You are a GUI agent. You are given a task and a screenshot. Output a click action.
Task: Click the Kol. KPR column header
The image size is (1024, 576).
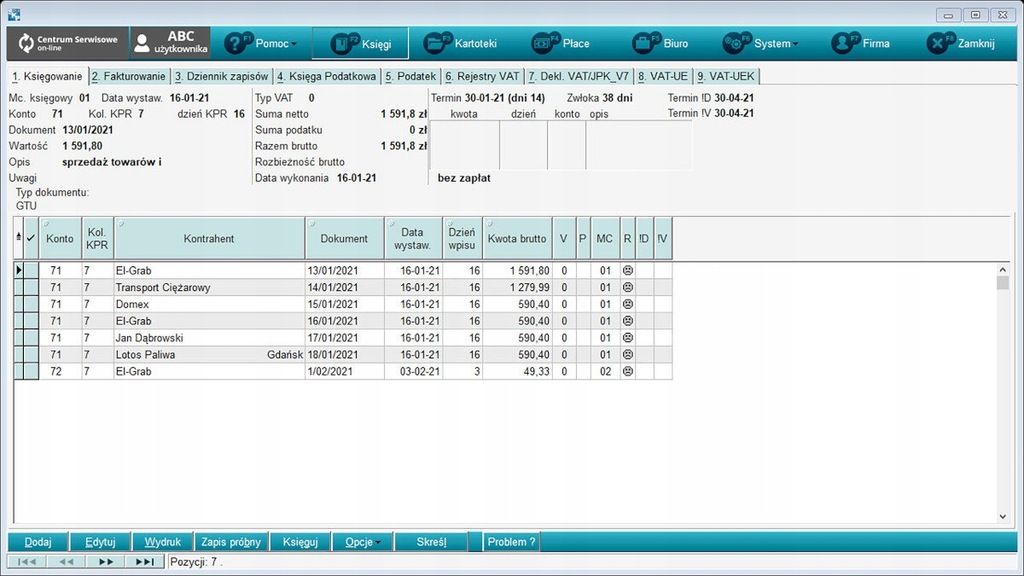pos(97,239)
